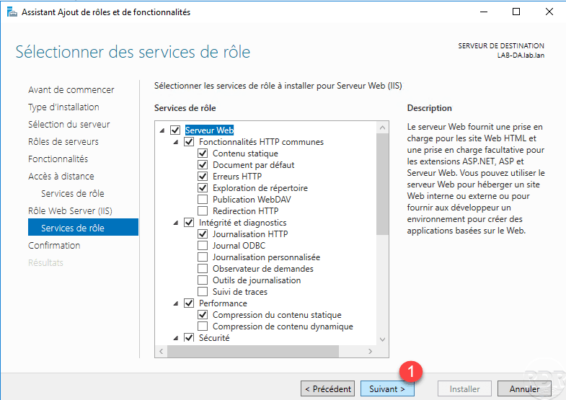This screenshot has height=400, width=566.
Task: Click the Suivant button
Action: [x=387, y=389]
